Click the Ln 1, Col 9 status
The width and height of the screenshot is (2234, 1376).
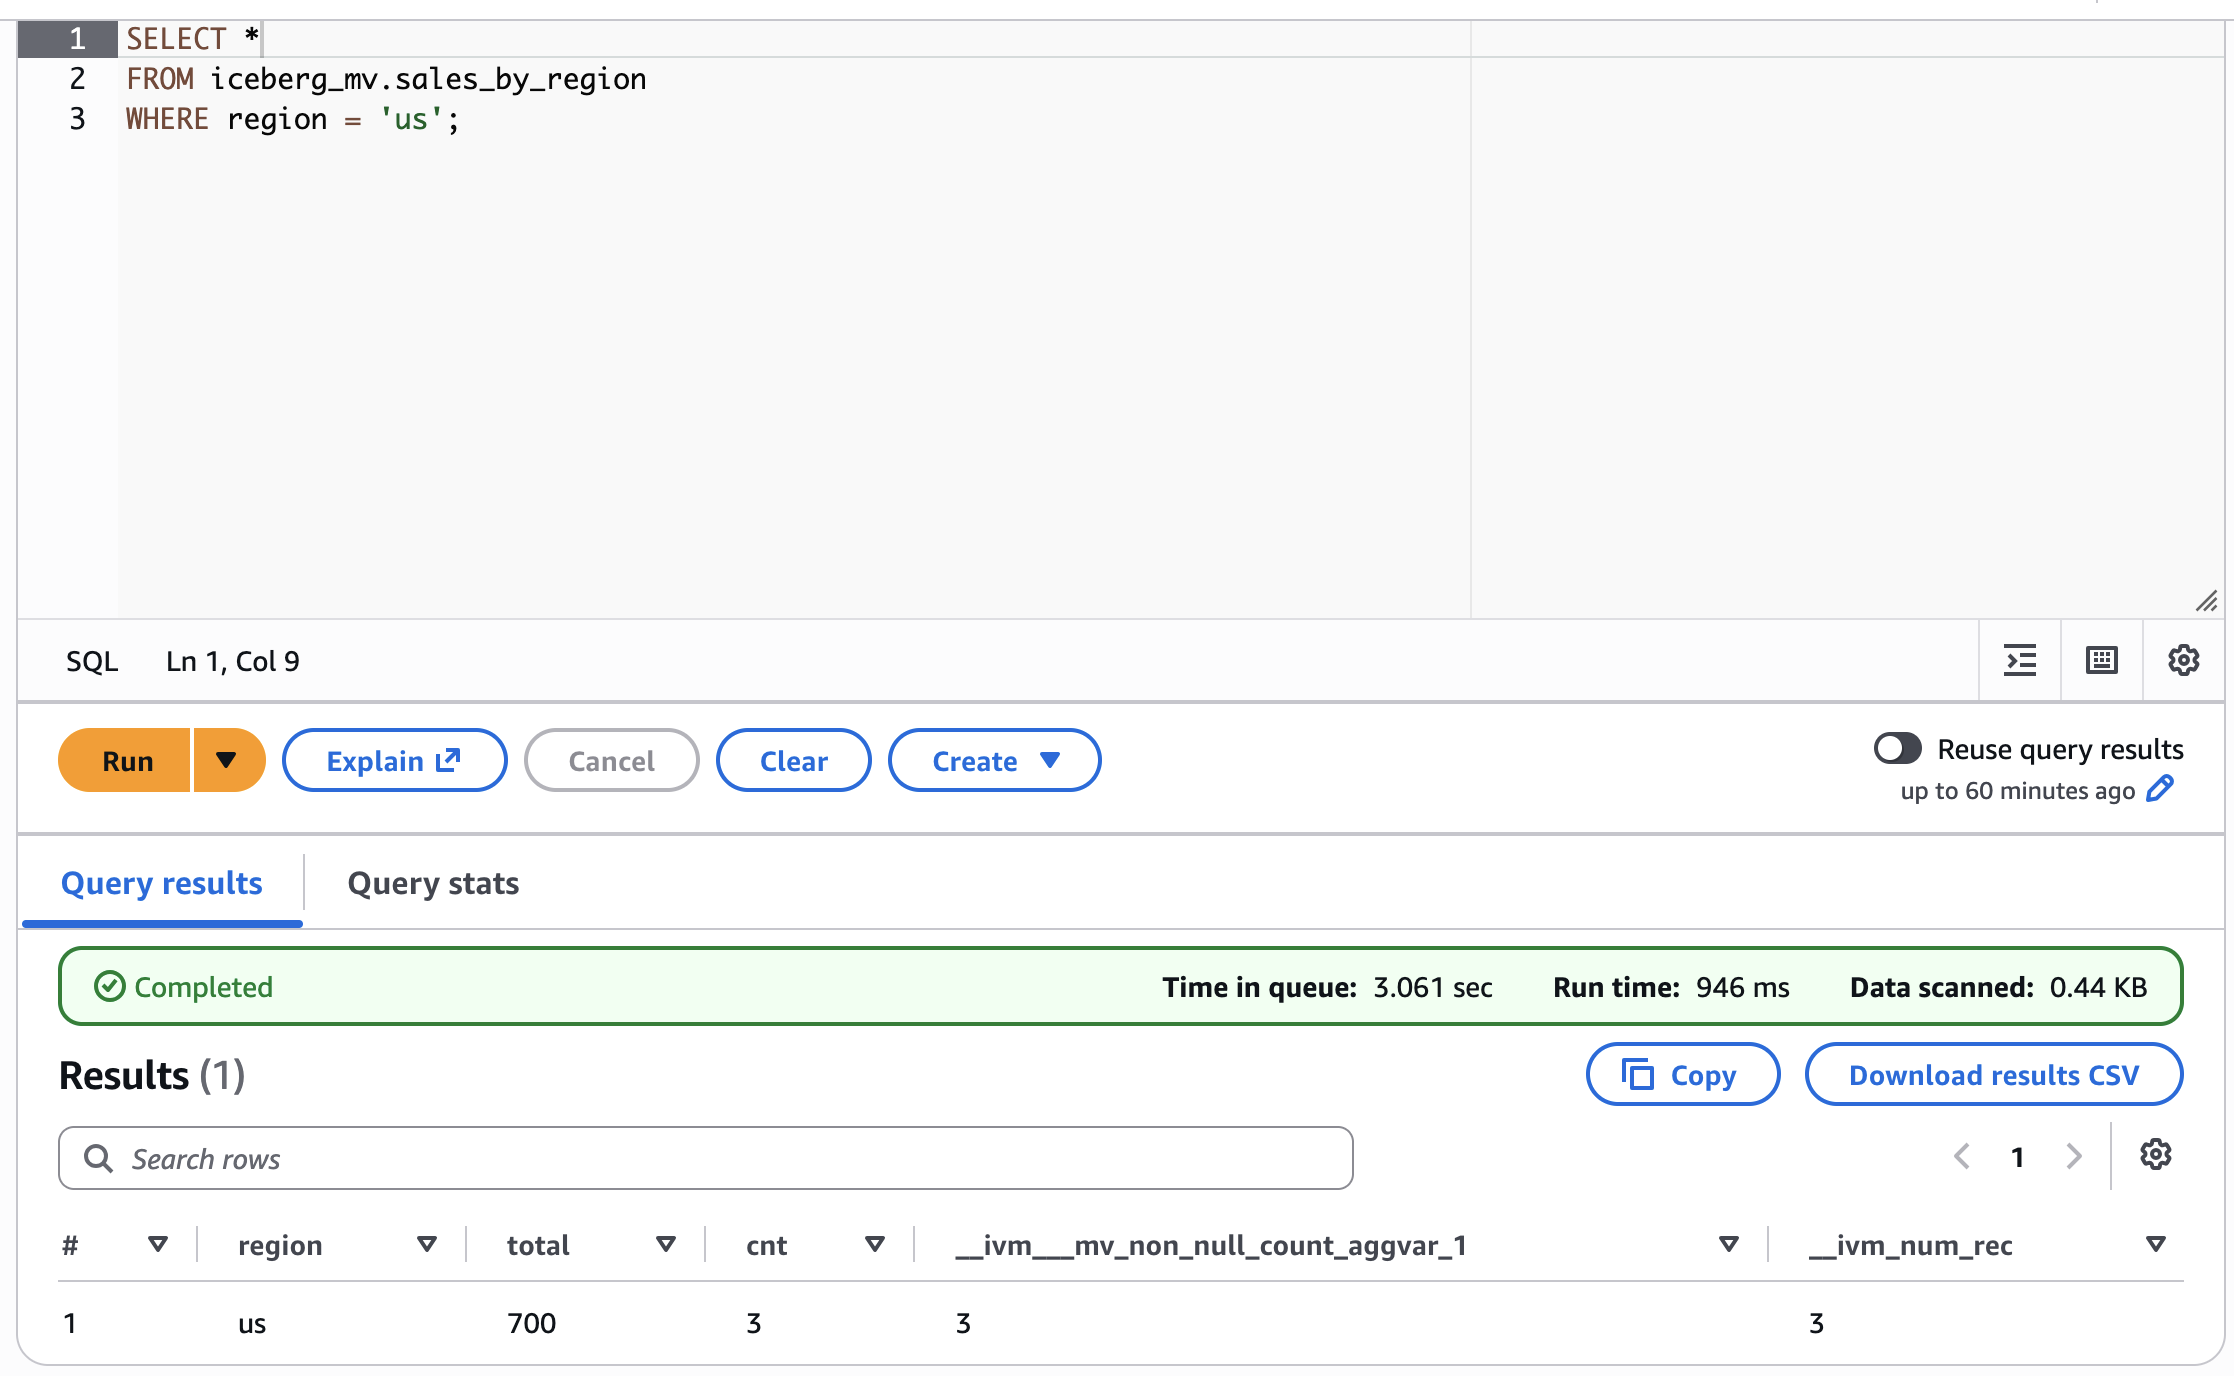click(233, 661)
